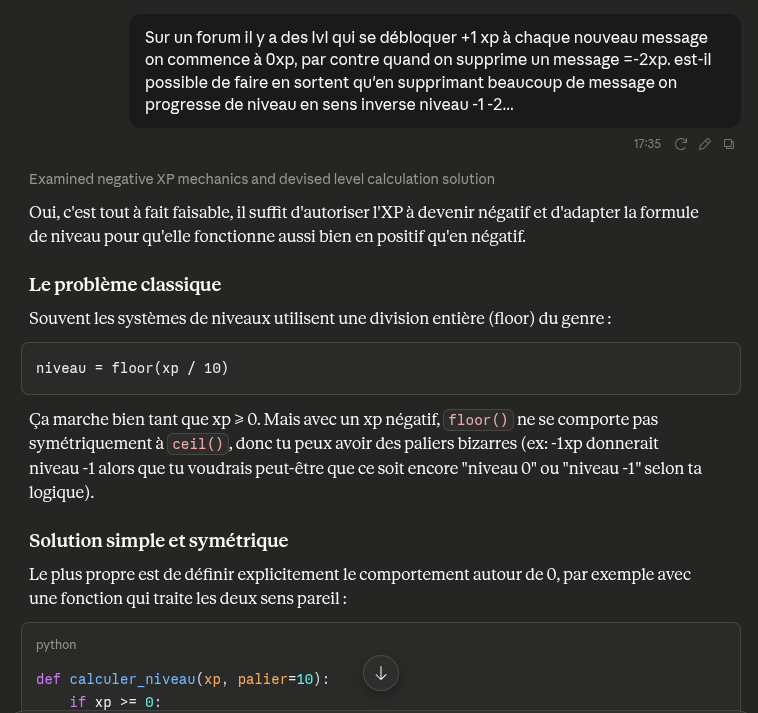Edit the sent message via pencil icon
This screenshot has height=713, width=758.
[705, 144]
